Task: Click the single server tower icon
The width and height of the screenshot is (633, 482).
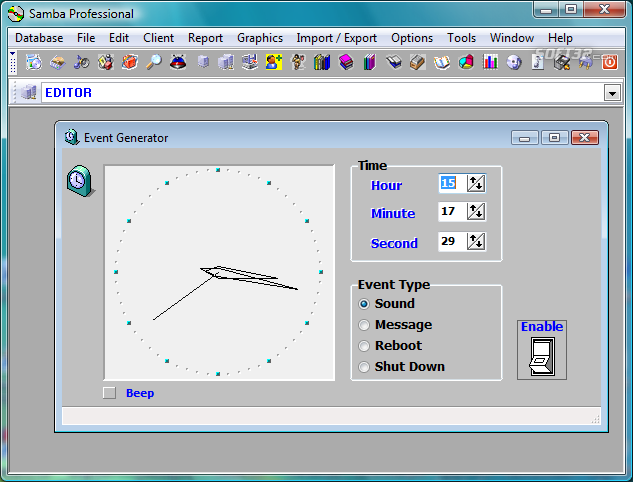Action: [x=203, y=62]
